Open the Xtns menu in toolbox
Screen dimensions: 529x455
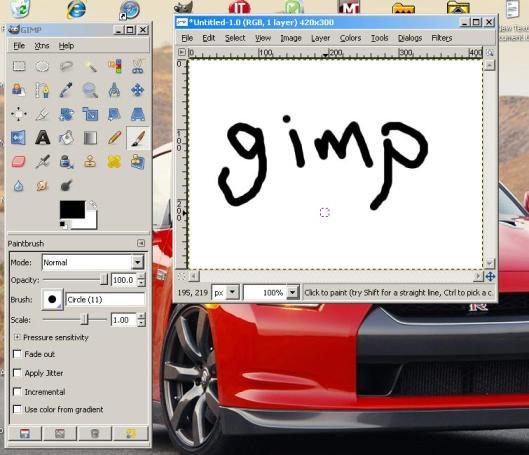[x=42, y=46]
